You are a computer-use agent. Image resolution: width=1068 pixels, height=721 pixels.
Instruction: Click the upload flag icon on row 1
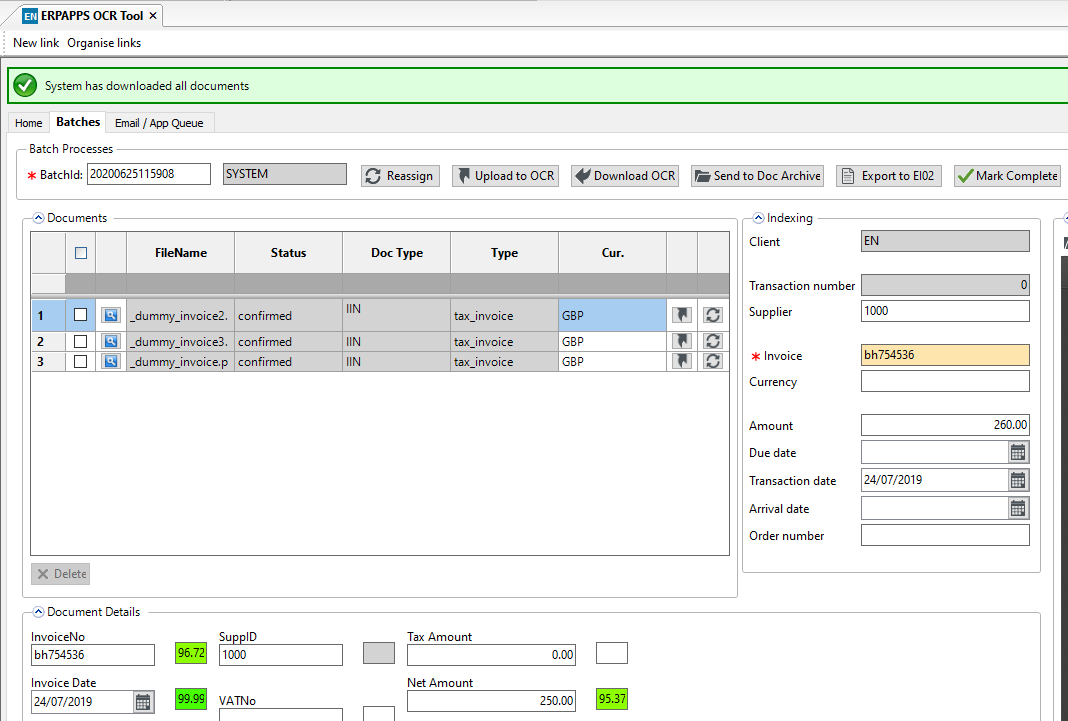coord(681,315)
